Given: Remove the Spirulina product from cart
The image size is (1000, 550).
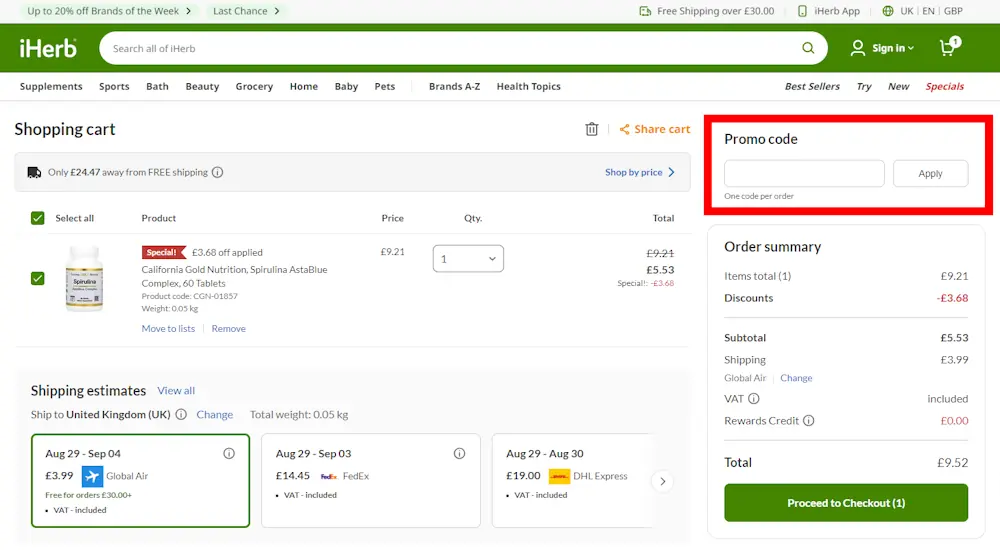Looking at the screenshot, I should coord(228,329).
